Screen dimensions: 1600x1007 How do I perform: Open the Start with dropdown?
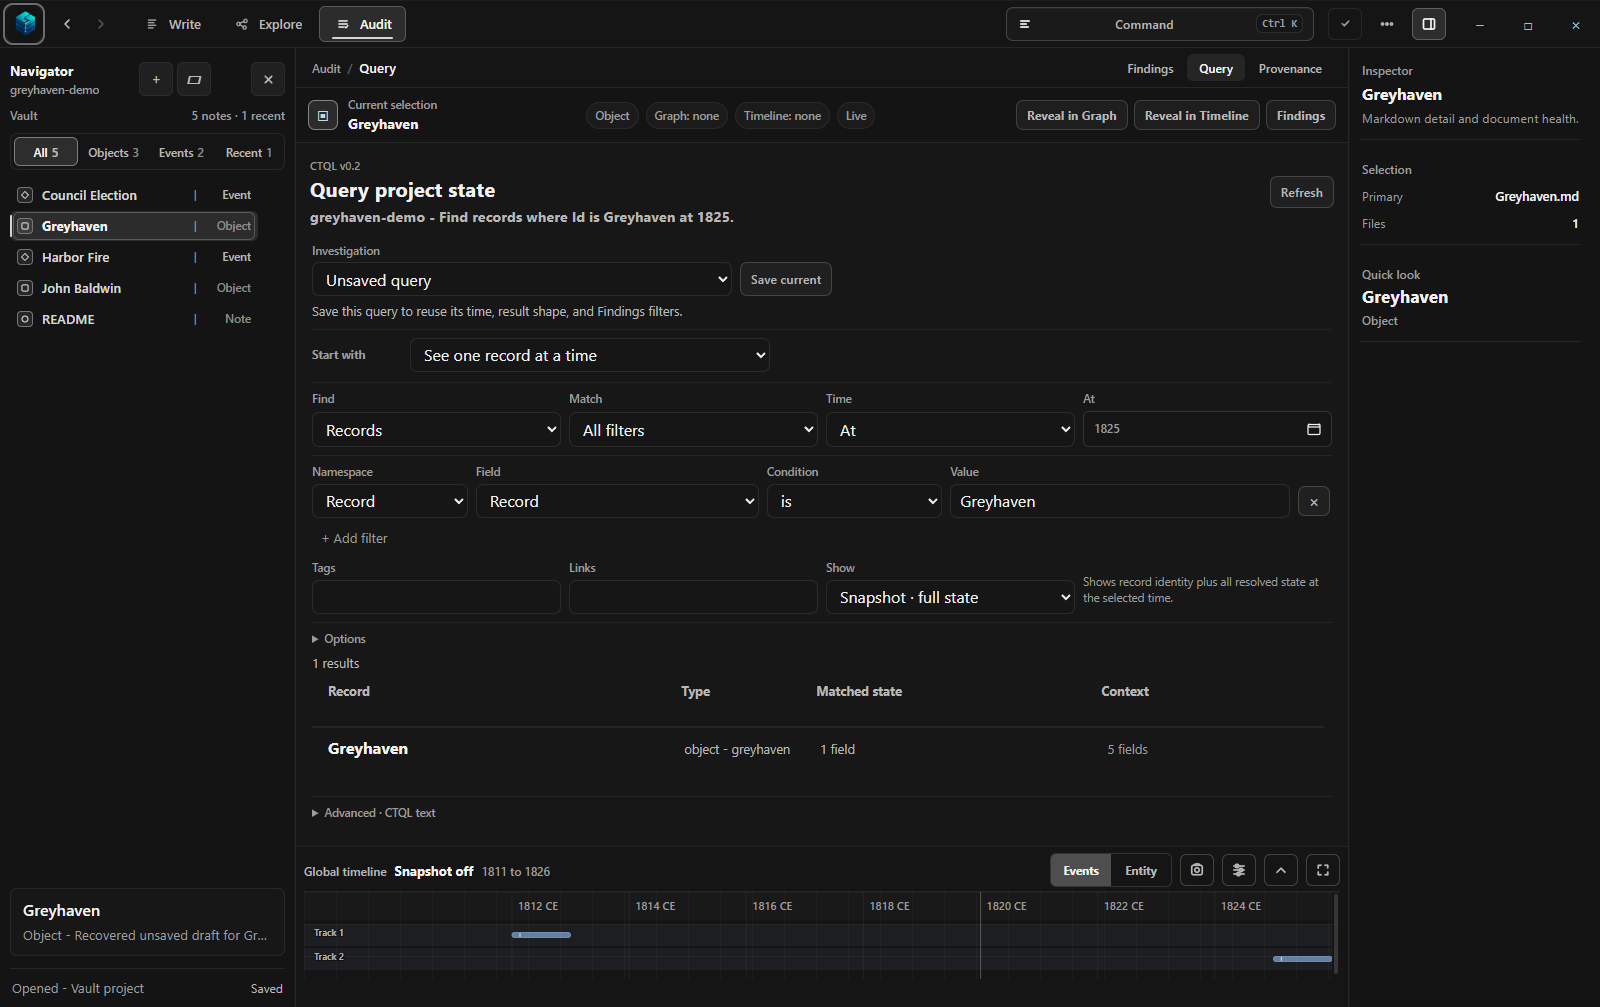tap(590, 355)
